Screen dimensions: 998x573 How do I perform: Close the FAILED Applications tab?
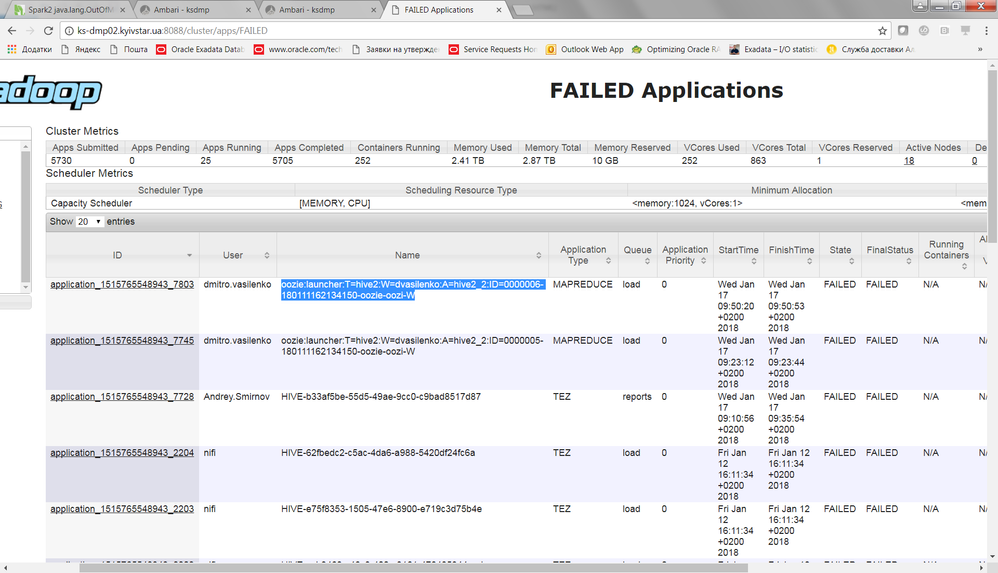(499, 10)
